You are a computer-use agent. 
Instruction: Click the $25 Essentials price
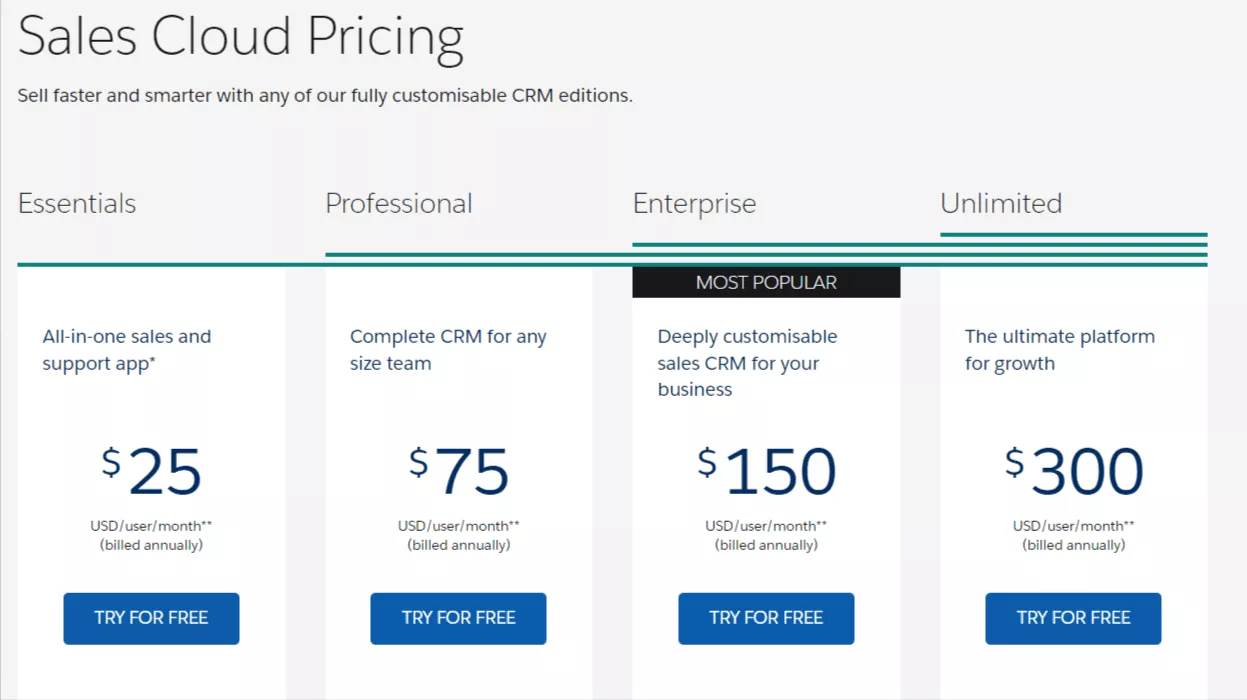[151, 471]
